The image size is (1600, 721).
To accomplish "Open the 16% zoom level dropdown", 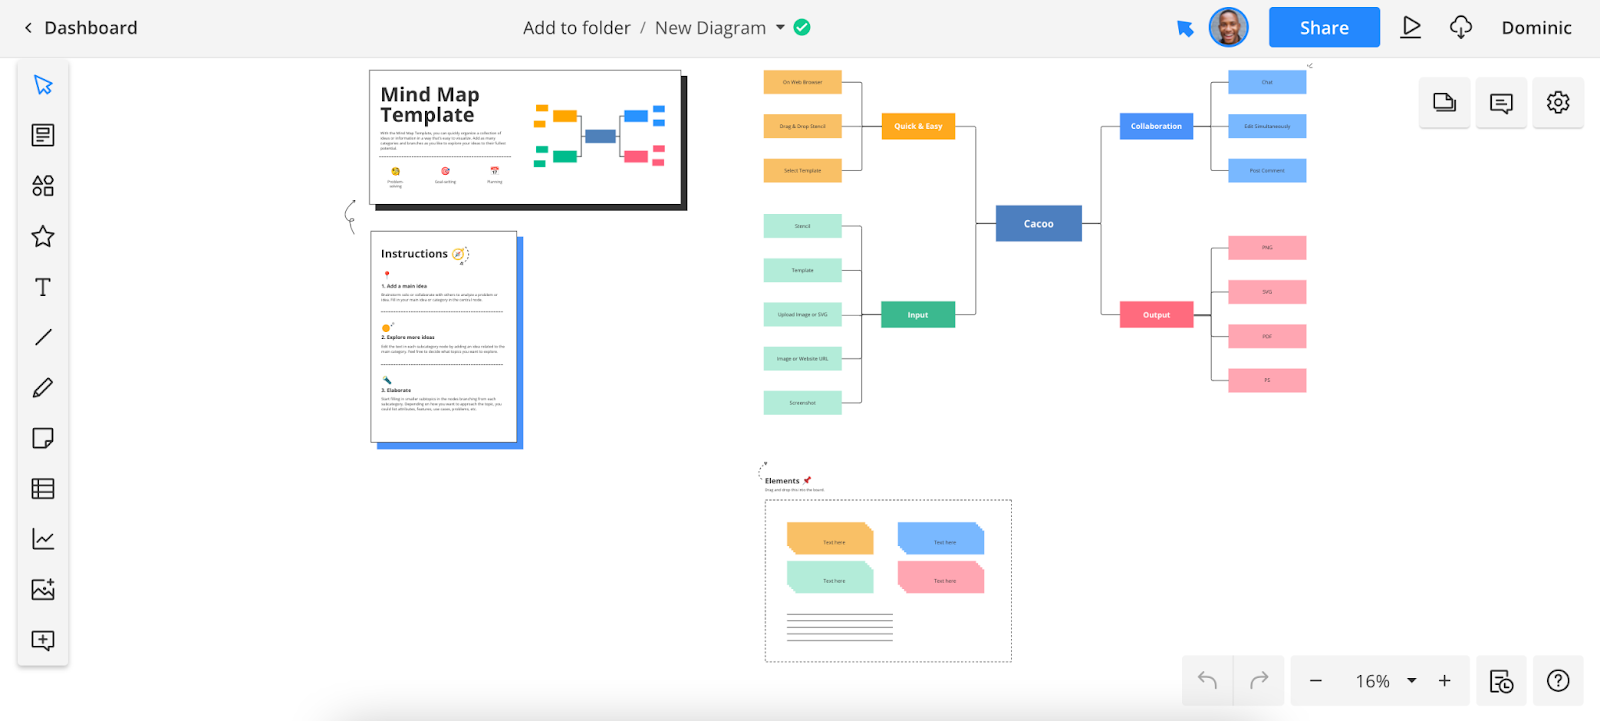I will 1412,681.
